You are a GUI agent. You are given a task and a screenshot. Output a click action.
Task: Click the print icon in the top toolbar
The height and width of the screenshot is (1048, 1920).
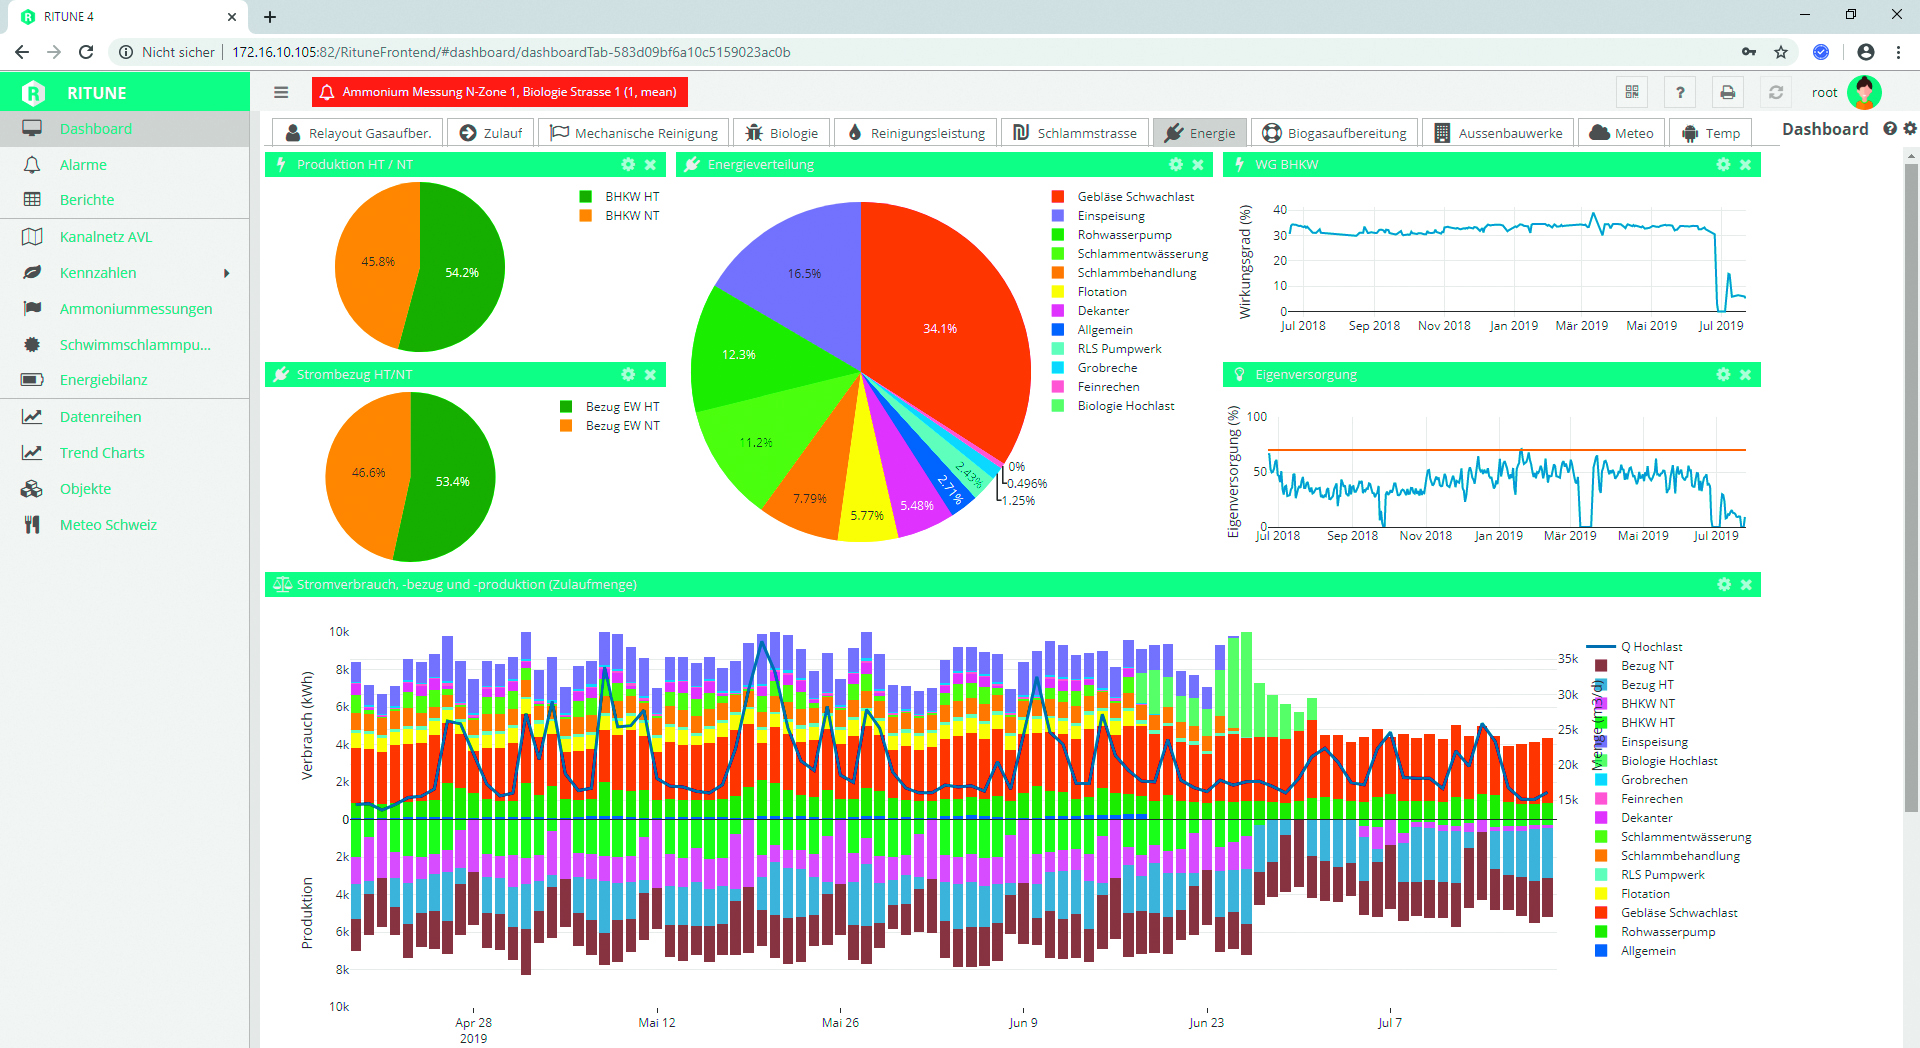click(1728, 92)
